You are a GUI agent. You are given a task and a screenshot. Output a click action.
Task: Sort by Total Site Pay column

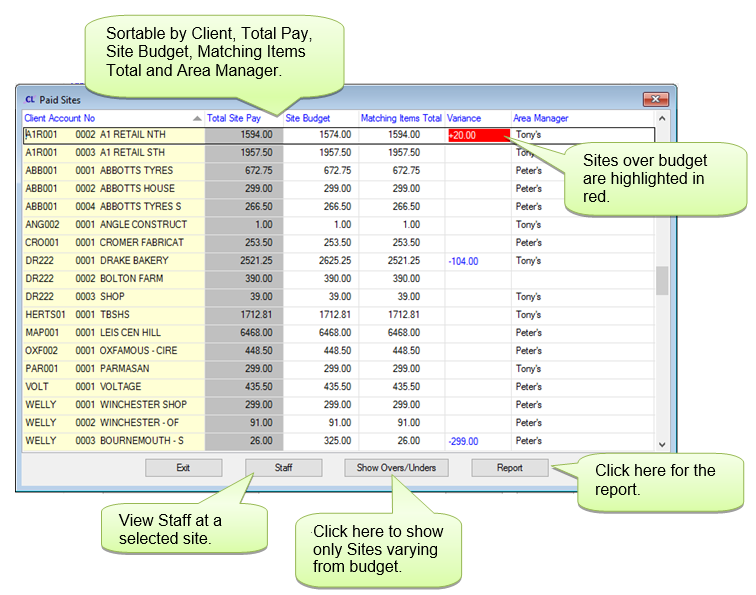coord(233,118)
